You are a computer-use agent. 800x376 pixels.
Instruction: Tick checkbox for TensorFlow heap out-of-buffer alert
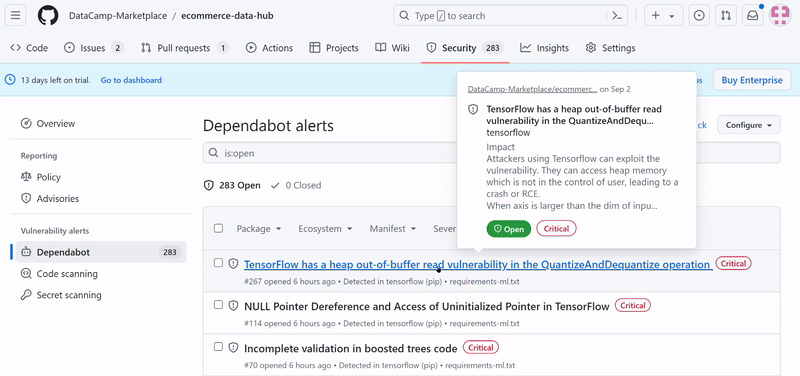point(218,263)
